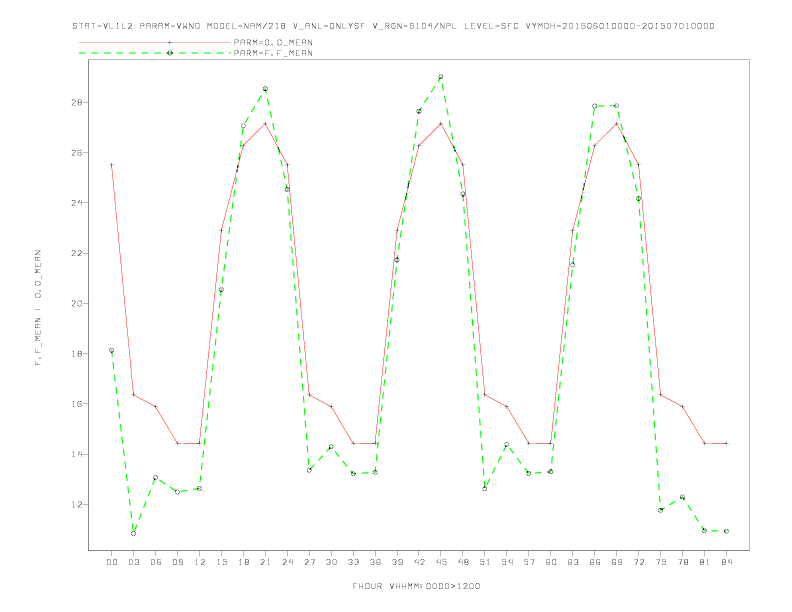Click the x-axis tick label 54
Screen dimensions: 792x612
(x=507, y=562)
